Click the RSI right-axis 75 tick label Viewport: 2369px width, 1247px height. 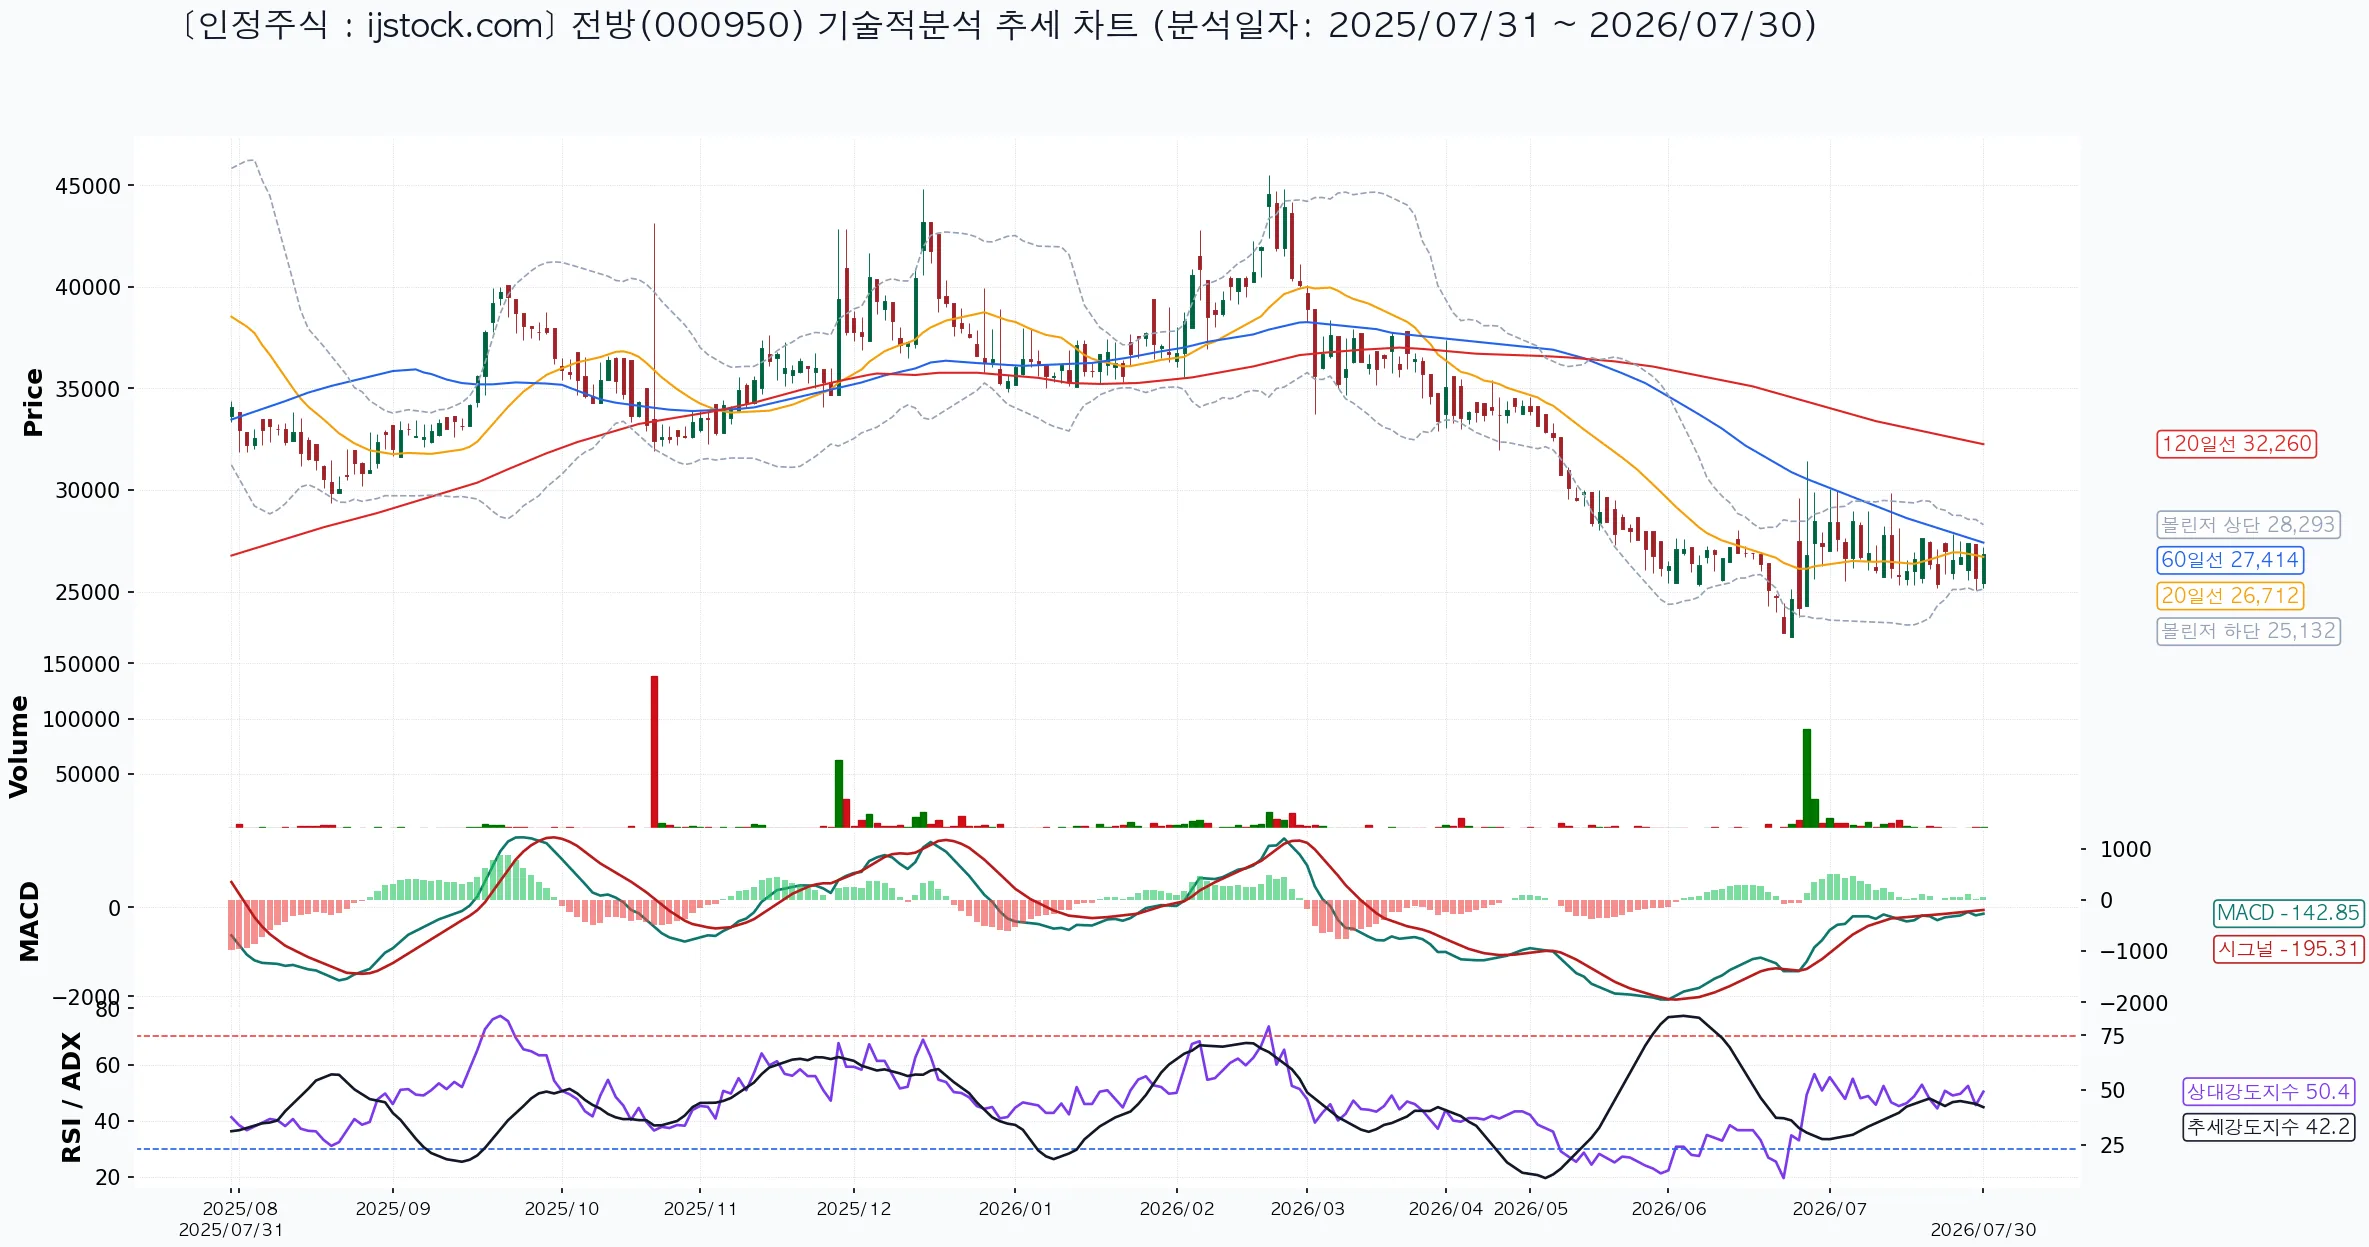pos(2112,1037)
